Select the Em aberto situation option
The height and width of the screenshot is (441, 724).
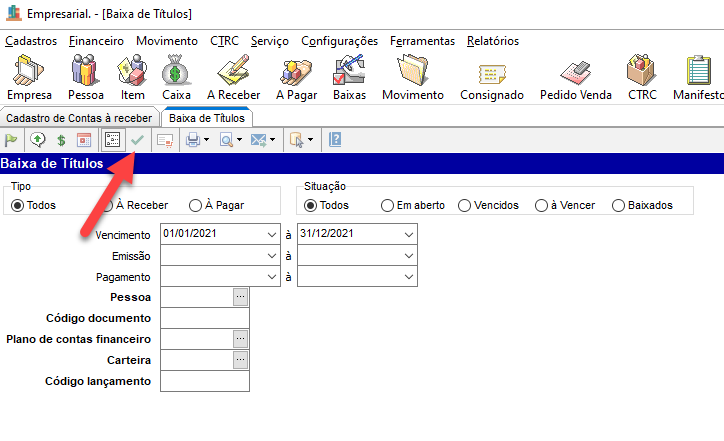point(387,205)
